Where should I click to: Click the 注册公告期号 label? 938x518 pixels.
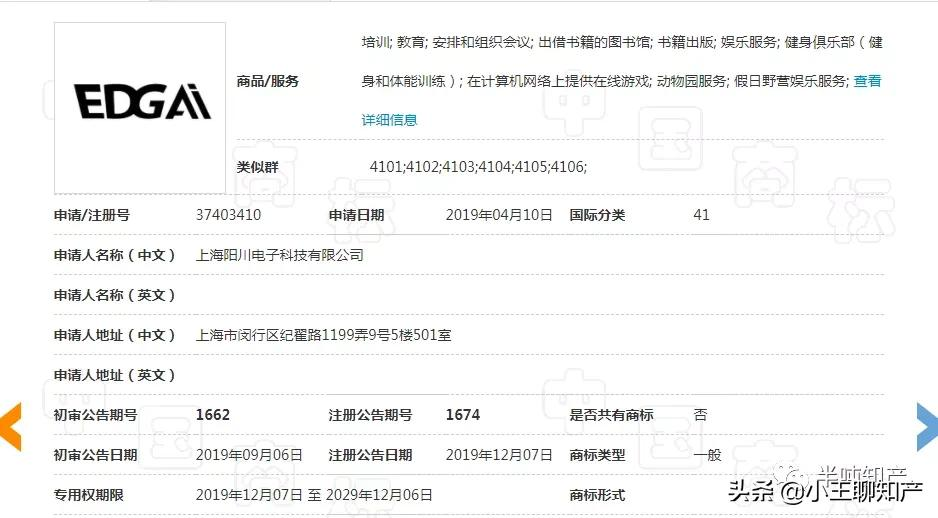click(370, 415)
